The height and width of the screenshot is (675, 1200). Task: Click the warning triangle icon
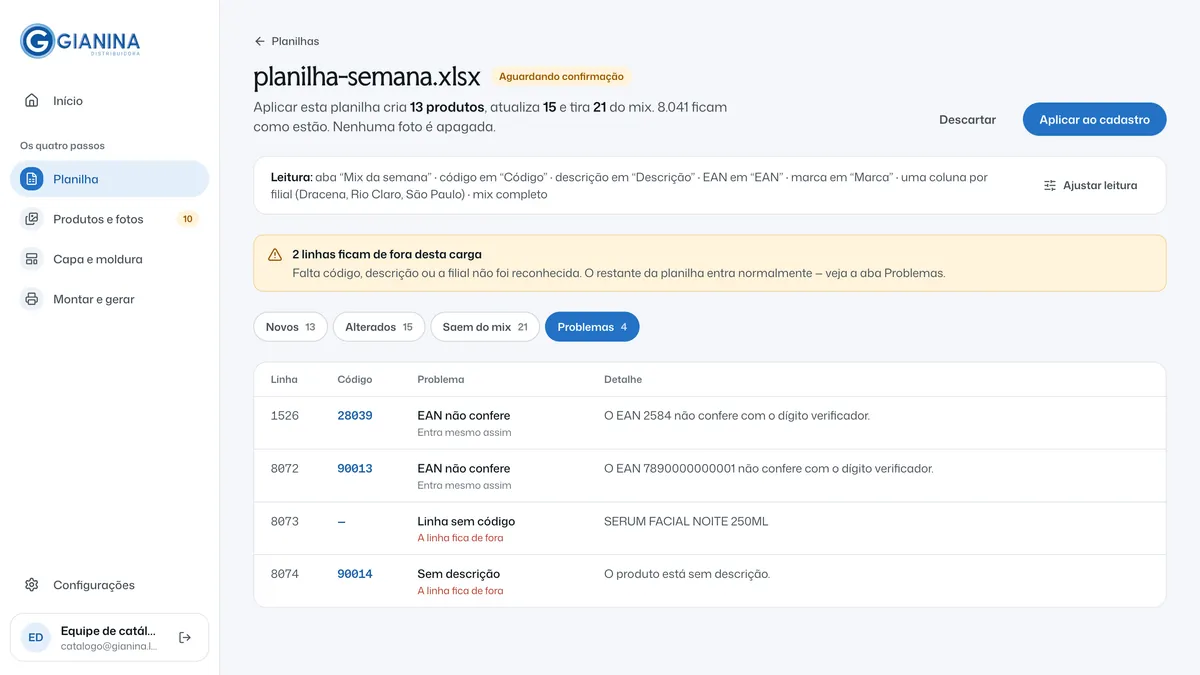coord(275,255)
